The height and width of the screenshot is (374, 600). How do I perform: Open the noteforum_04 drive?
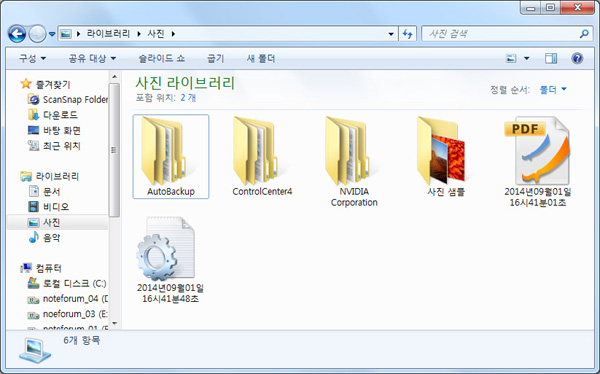(x=67, y=299)
